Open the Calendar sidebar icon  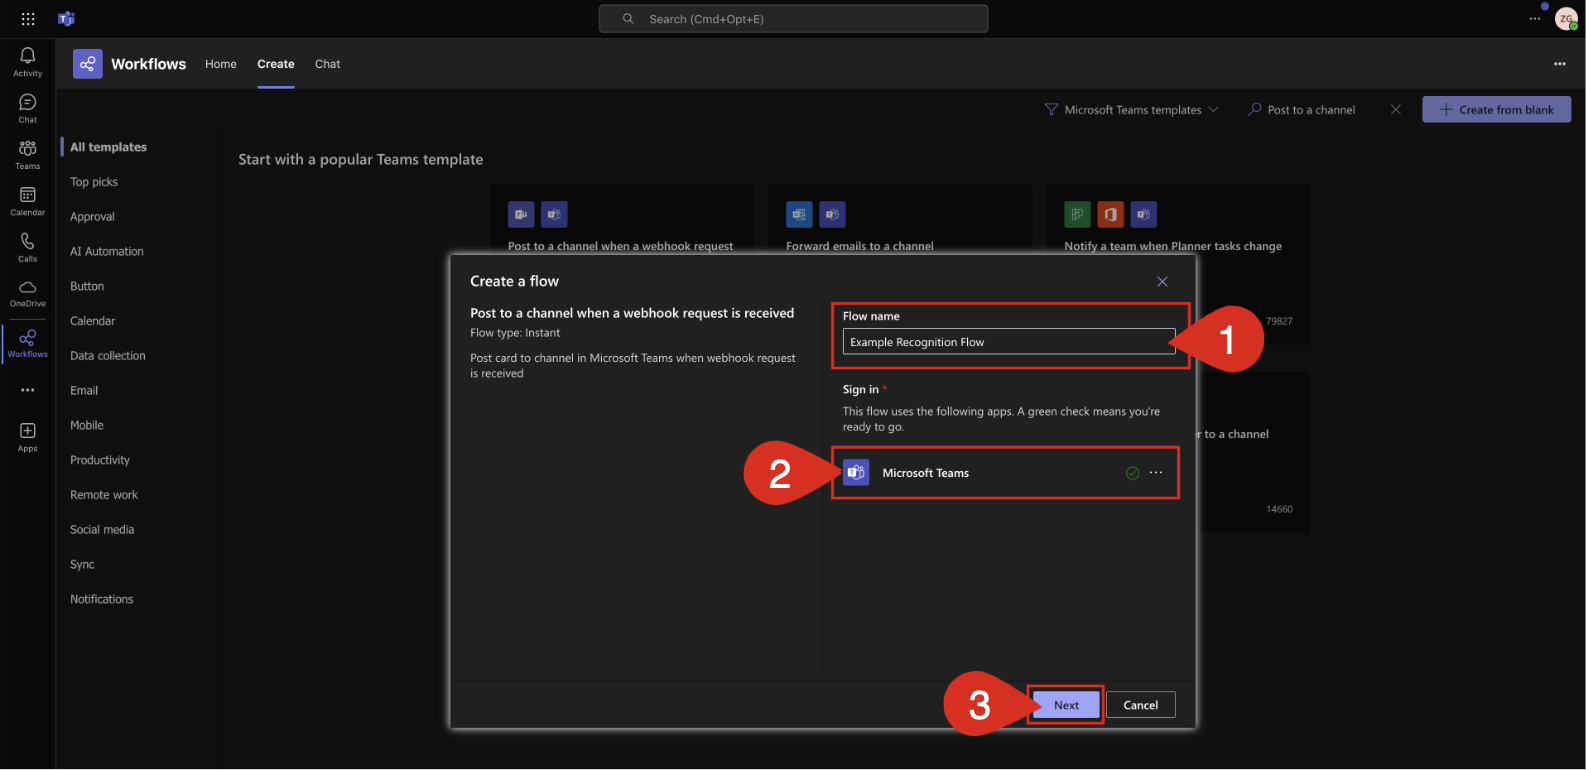coord(27,200)
